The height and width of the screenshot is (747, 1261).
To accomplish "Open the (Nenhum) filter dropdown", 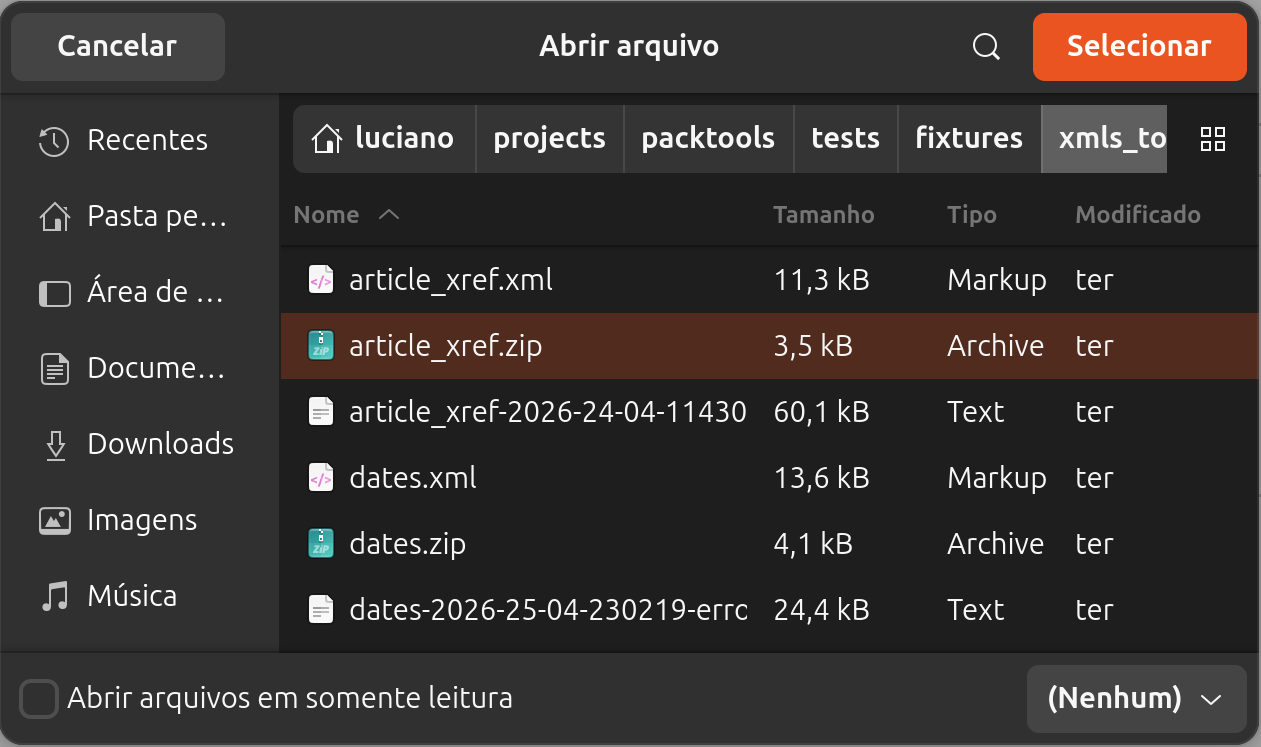I will pos(1136,698).
